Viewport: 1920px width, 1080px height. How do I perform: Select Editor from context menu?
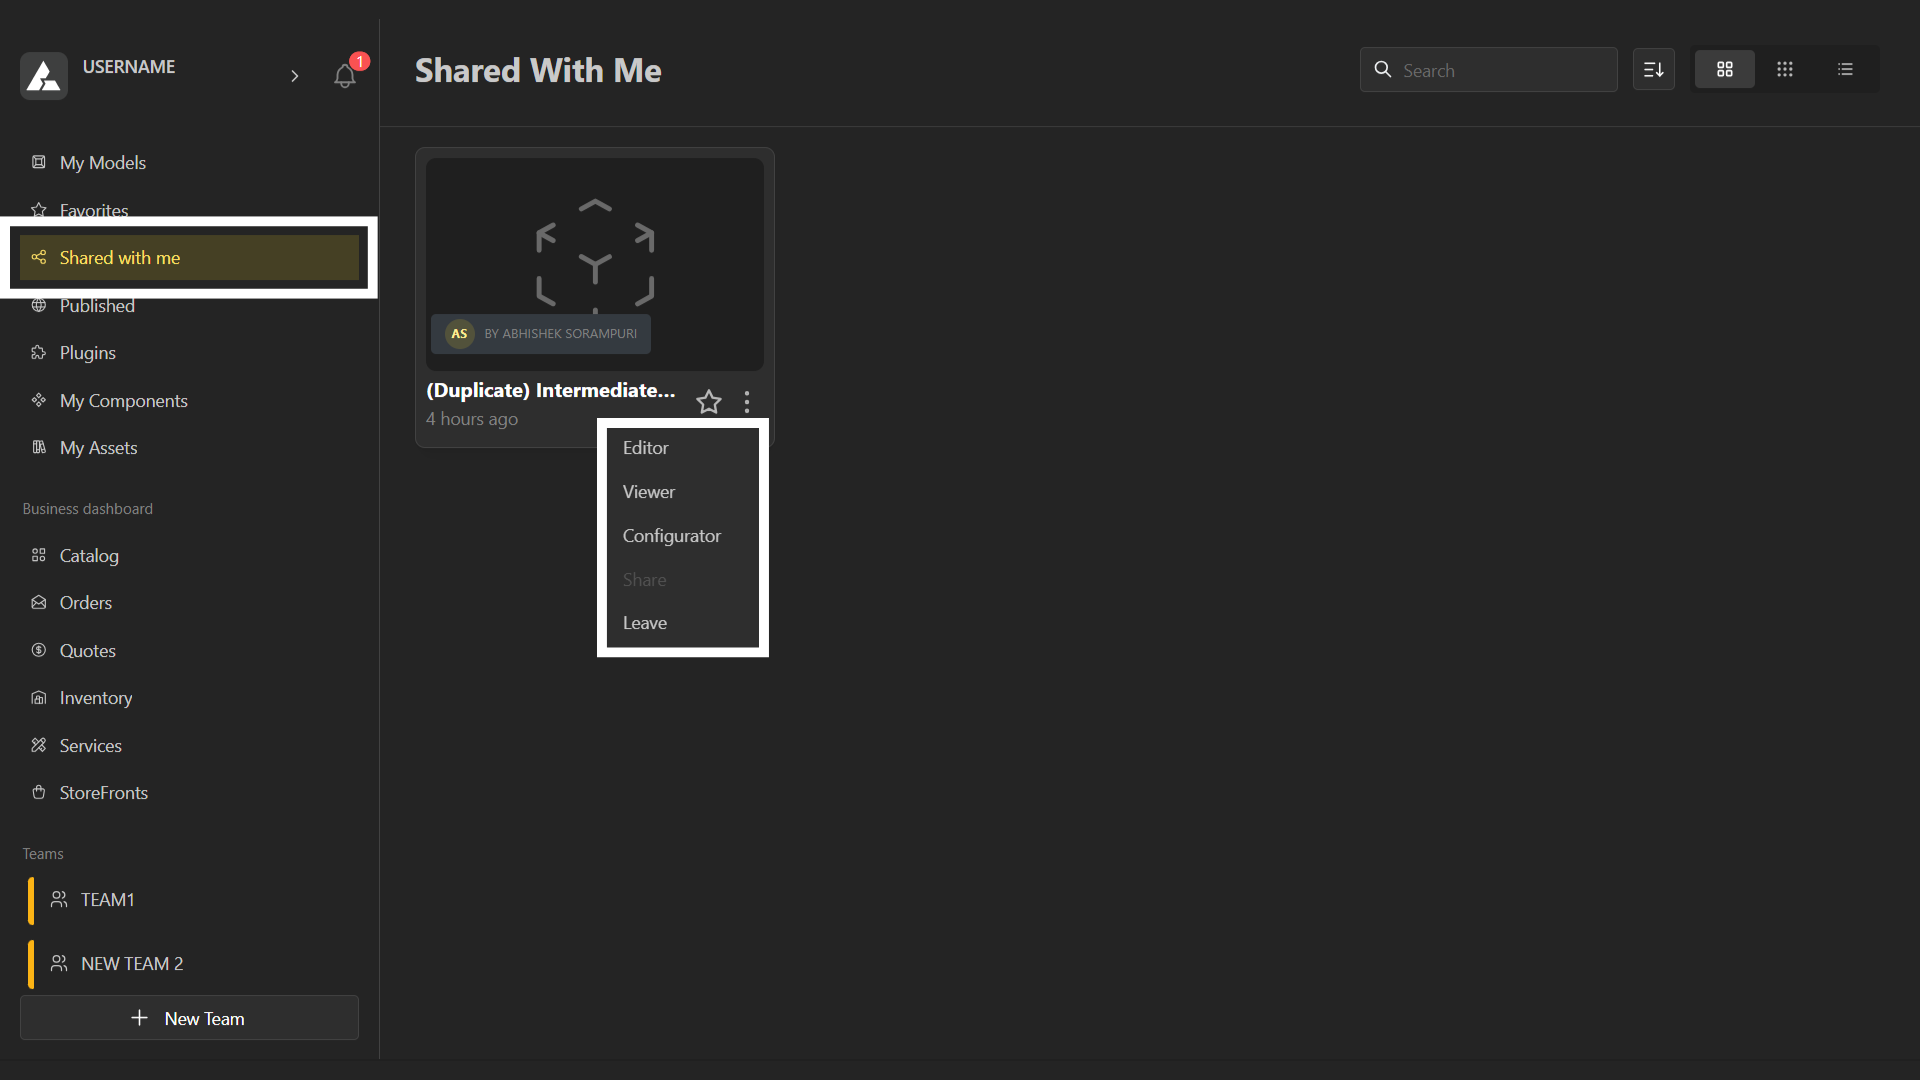coord(646,448)
